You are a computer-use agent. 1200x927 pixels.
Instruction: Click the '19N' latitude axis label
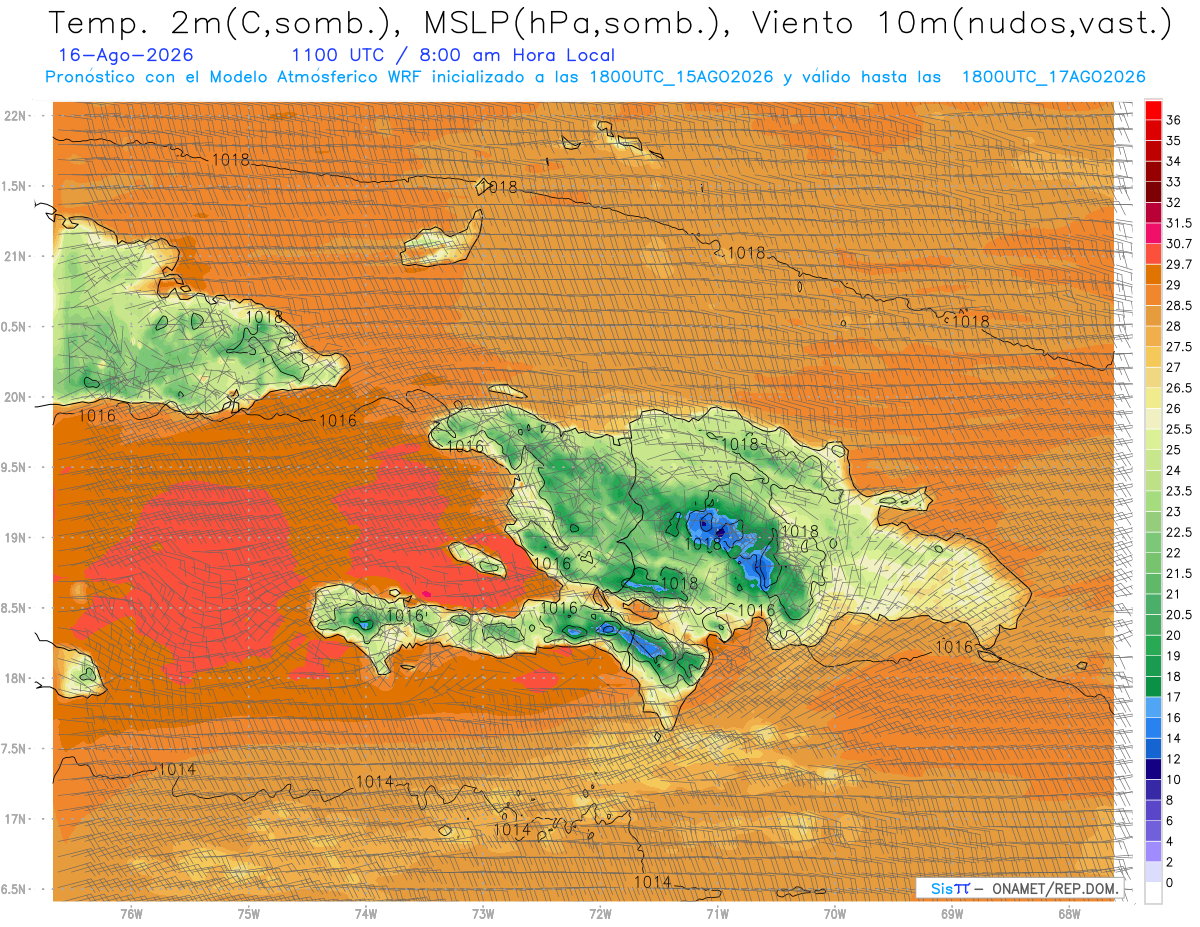pos(17,538)
